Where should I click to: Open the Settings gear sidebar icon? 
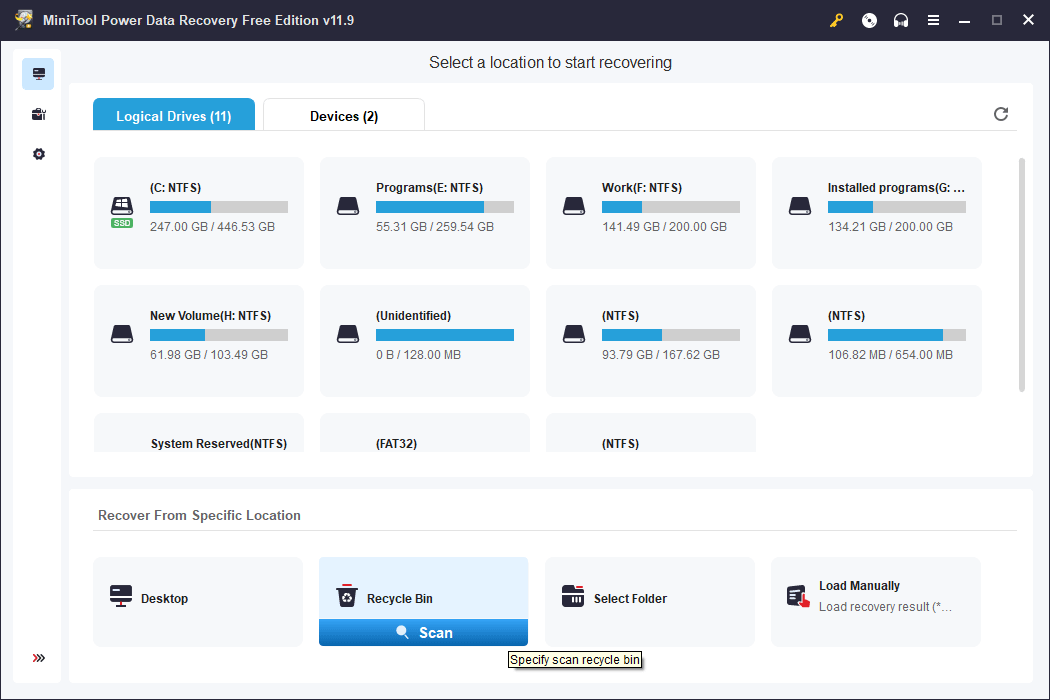coord(39,154)
